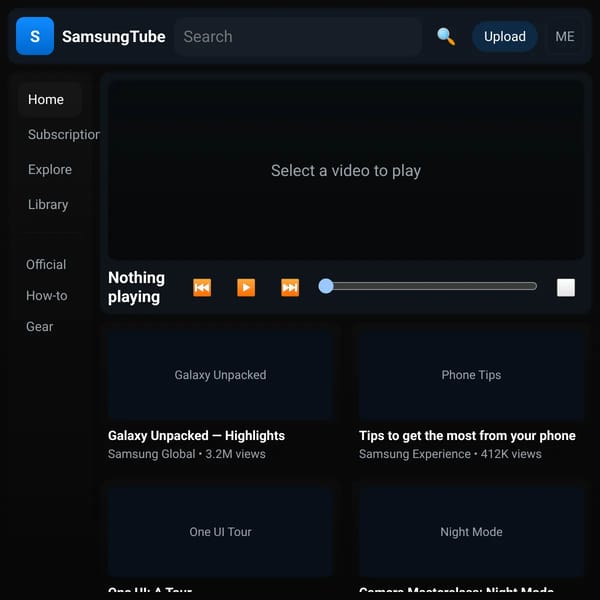This screenshot has width=600, height=600.
Task: Open the Explore section
Action: click(x=50, y=170)
